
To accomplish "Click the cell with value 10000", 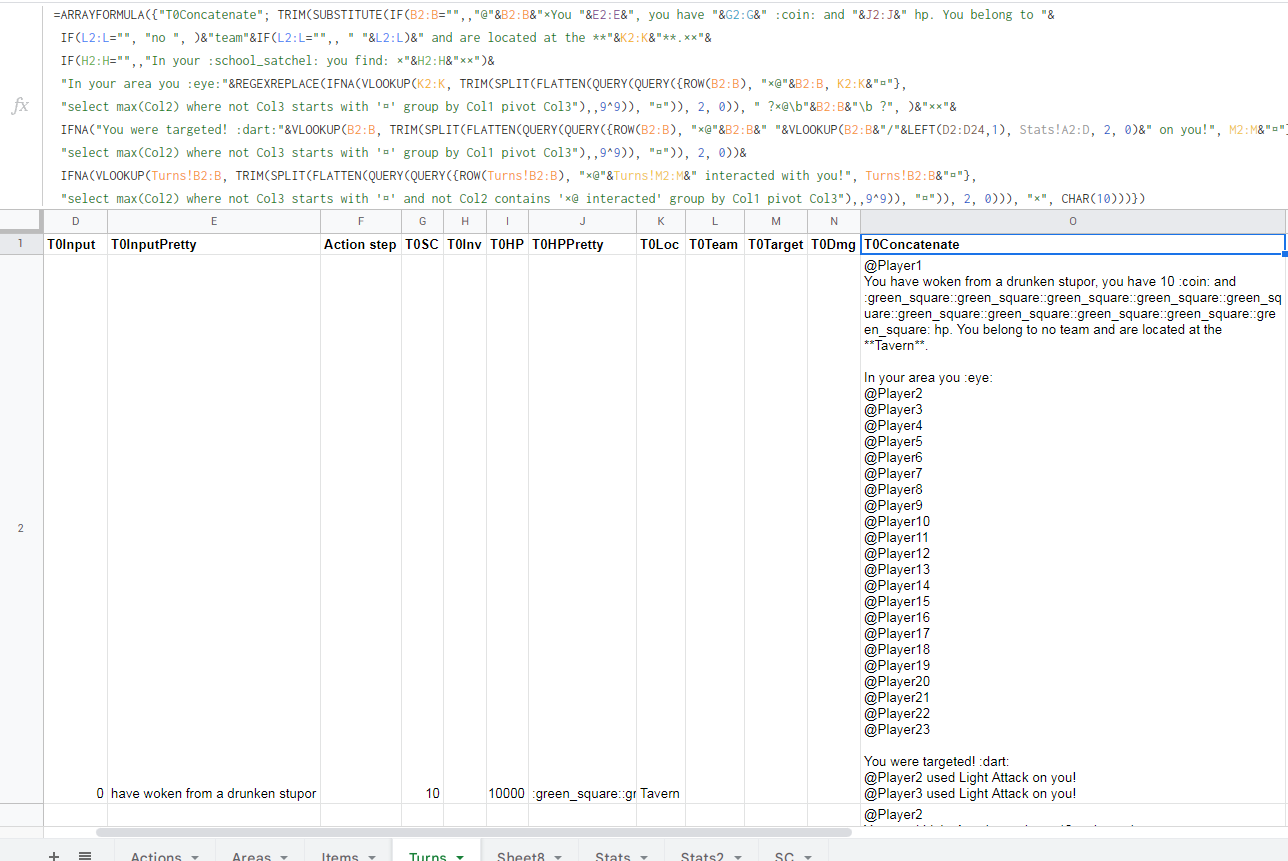I will pyautogui.click(x=507, y=529).
